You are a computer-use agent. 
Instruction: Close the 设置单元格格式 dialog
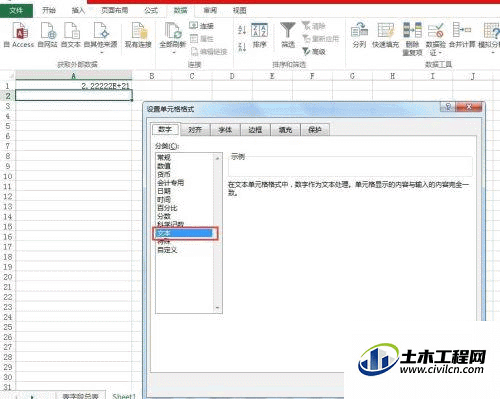[x=469, y=107]
